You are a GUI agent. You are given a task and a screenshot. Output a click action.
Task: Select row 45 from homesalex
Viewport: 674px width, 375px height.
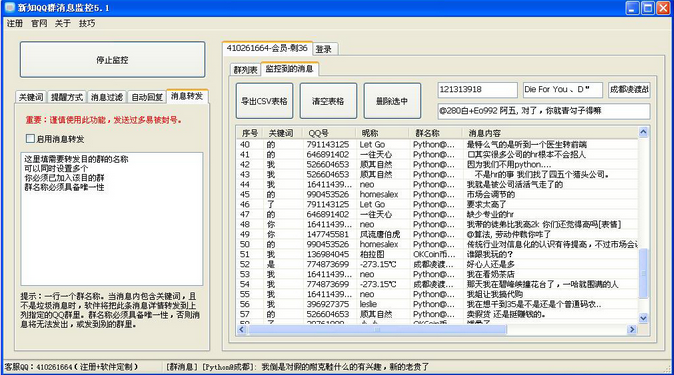coord(438,194)
